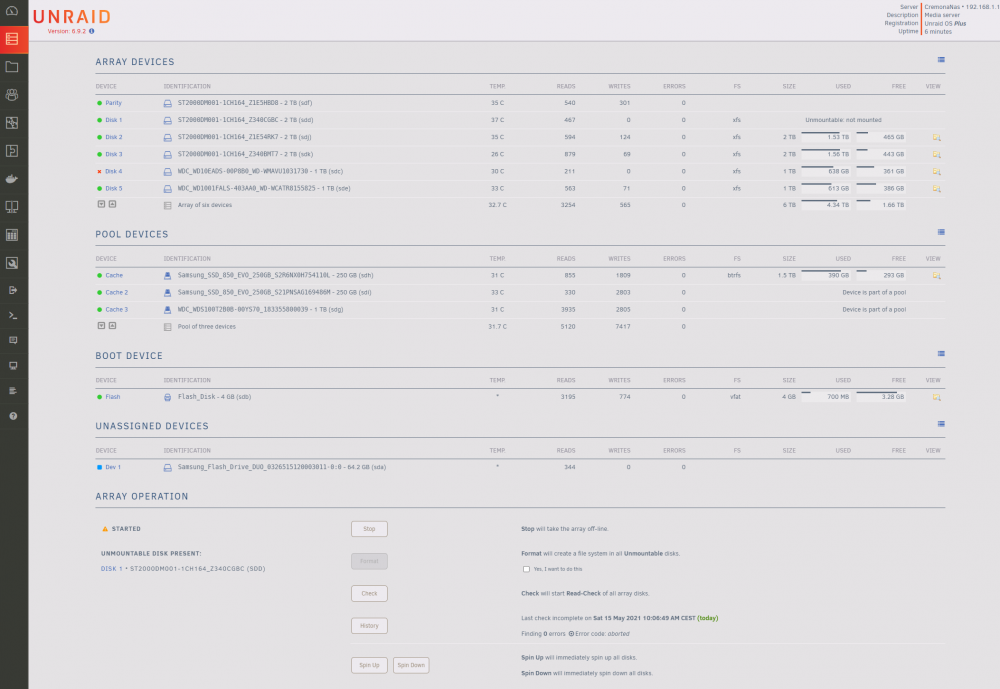Screen dimensions: 1000x689
Task: Open the VMs dual-monitor icon in sidebar
Action: point(11,207)
